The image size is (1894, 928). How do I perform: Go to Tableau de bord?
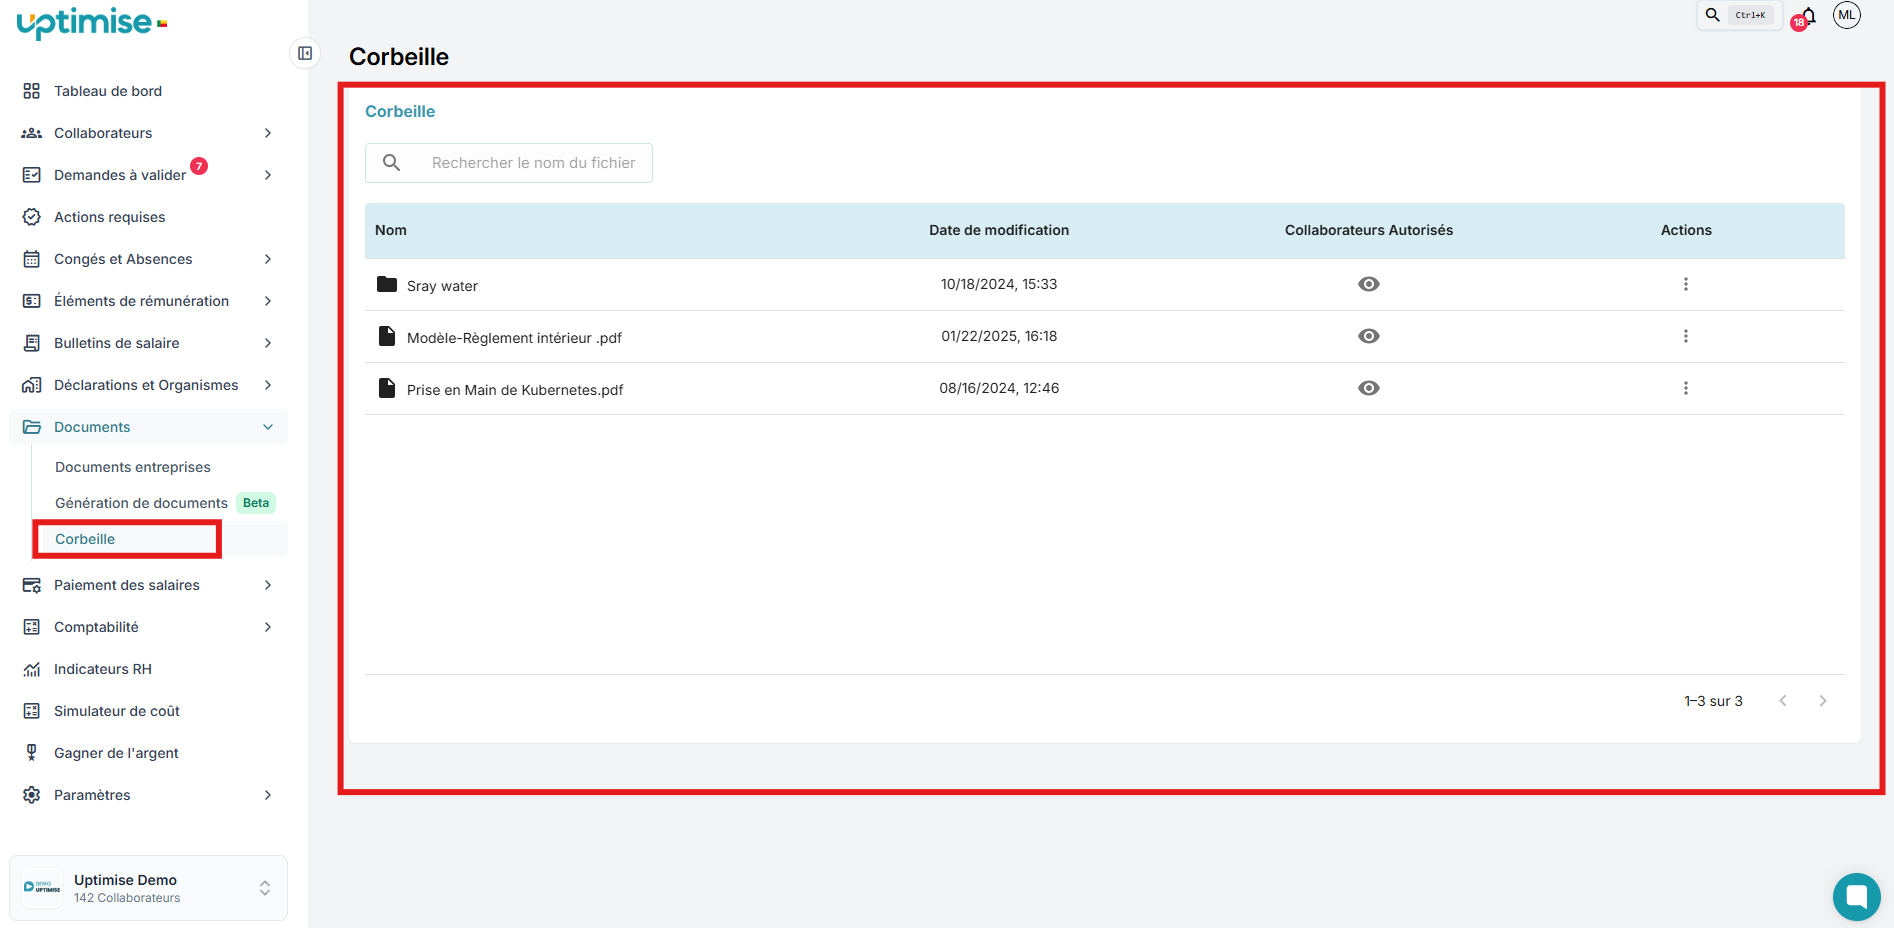tap(108, 91)
